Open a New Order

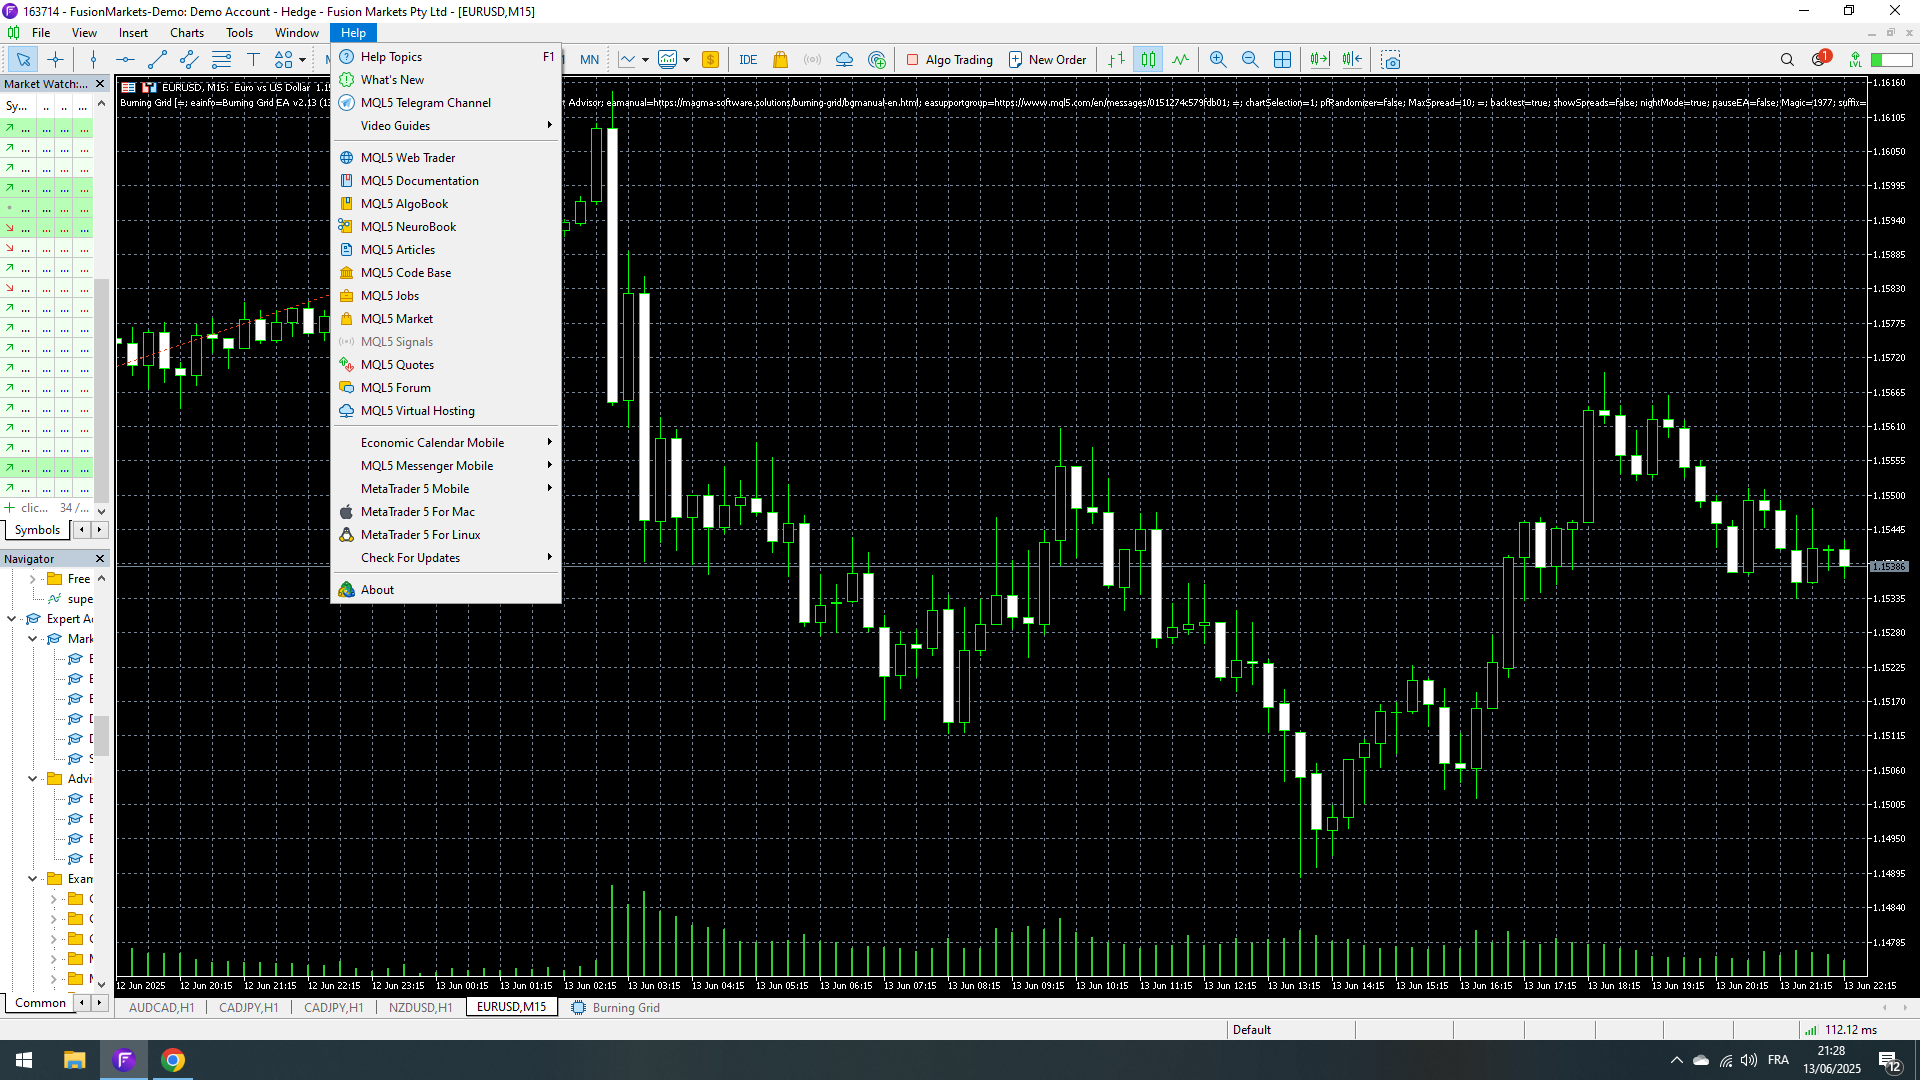click(x=1047, y=60)
